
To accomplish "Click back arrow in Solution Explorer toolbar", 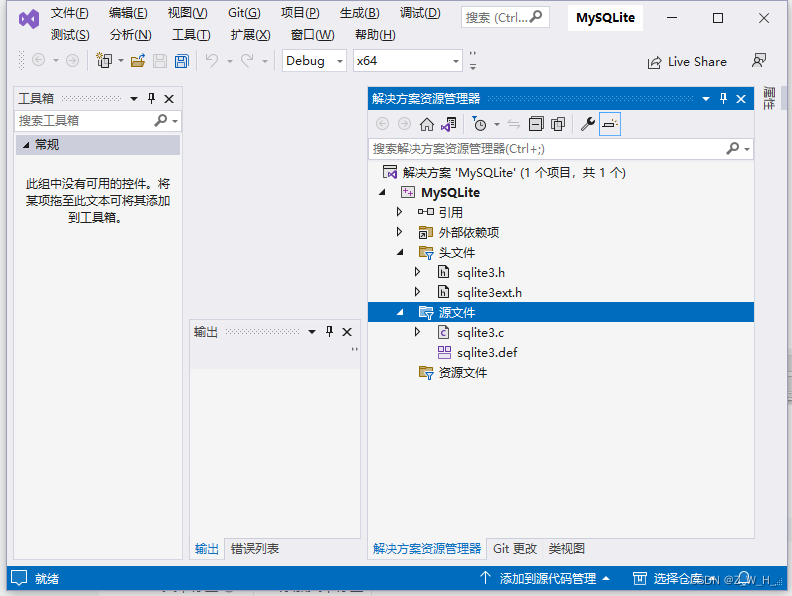I will (382, 124).
